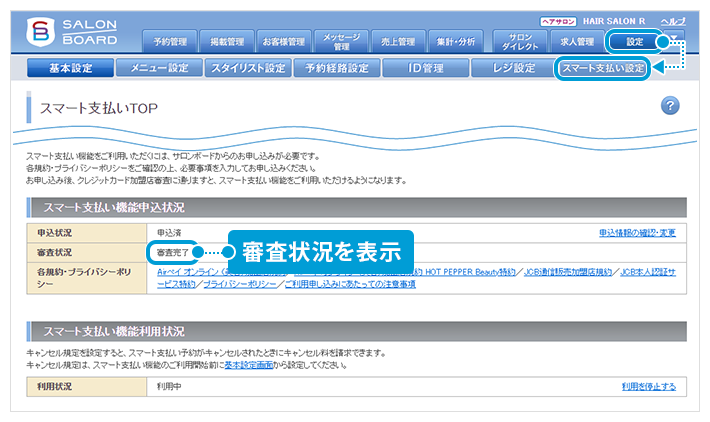Image resolution: width=710 pixels, height=422 pixels.
Task: Click 申込情報の確認・変更 link
Action: (637, 233)
